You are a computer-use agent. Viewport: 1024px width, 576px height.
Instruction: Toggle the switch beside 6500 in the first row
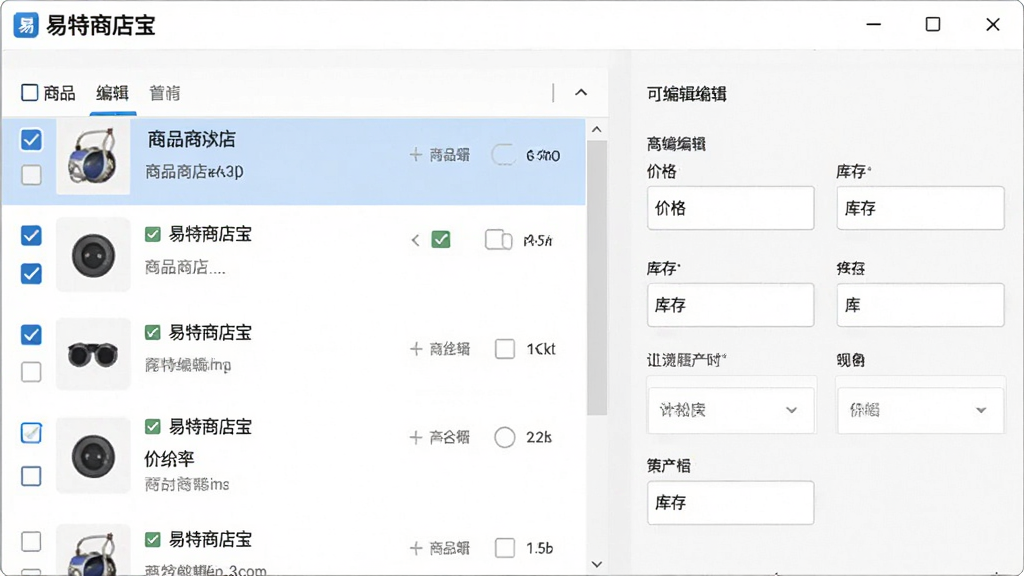coord(504,155)
